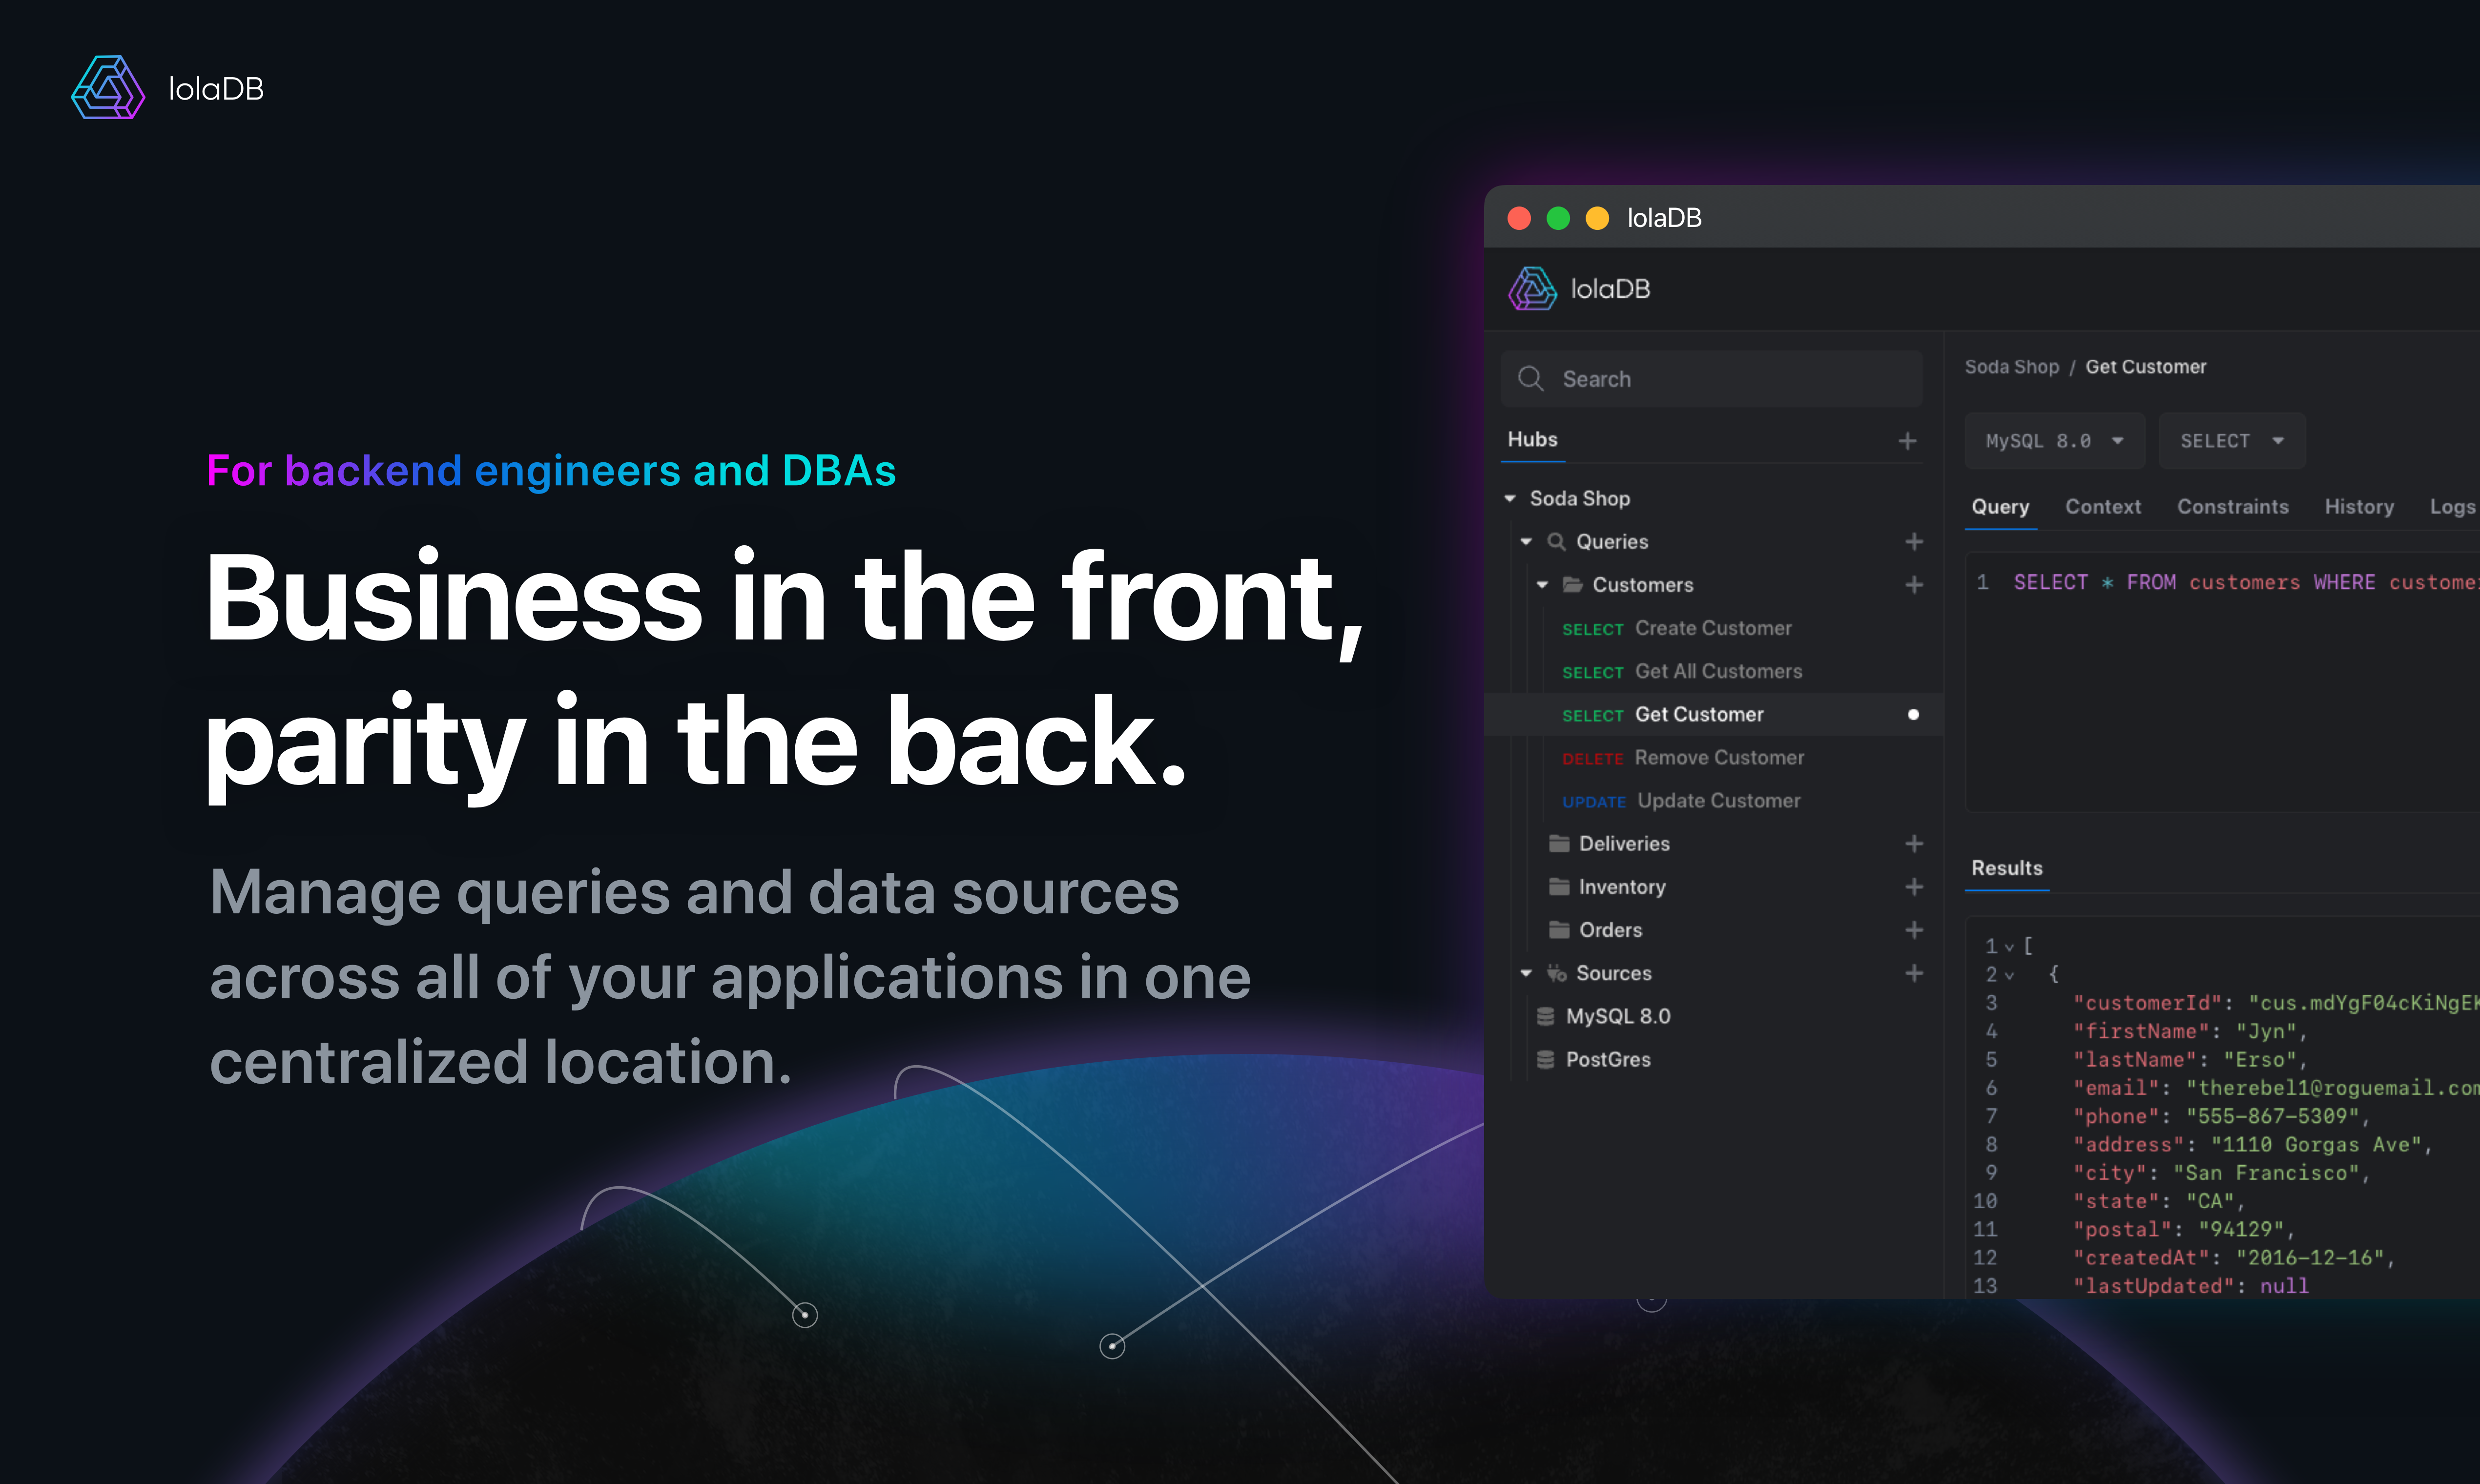Viewport: 2480px width, 1484px height.
Task: Click the "San Francisco" city value
Action: click(x=2266, y=1173)
